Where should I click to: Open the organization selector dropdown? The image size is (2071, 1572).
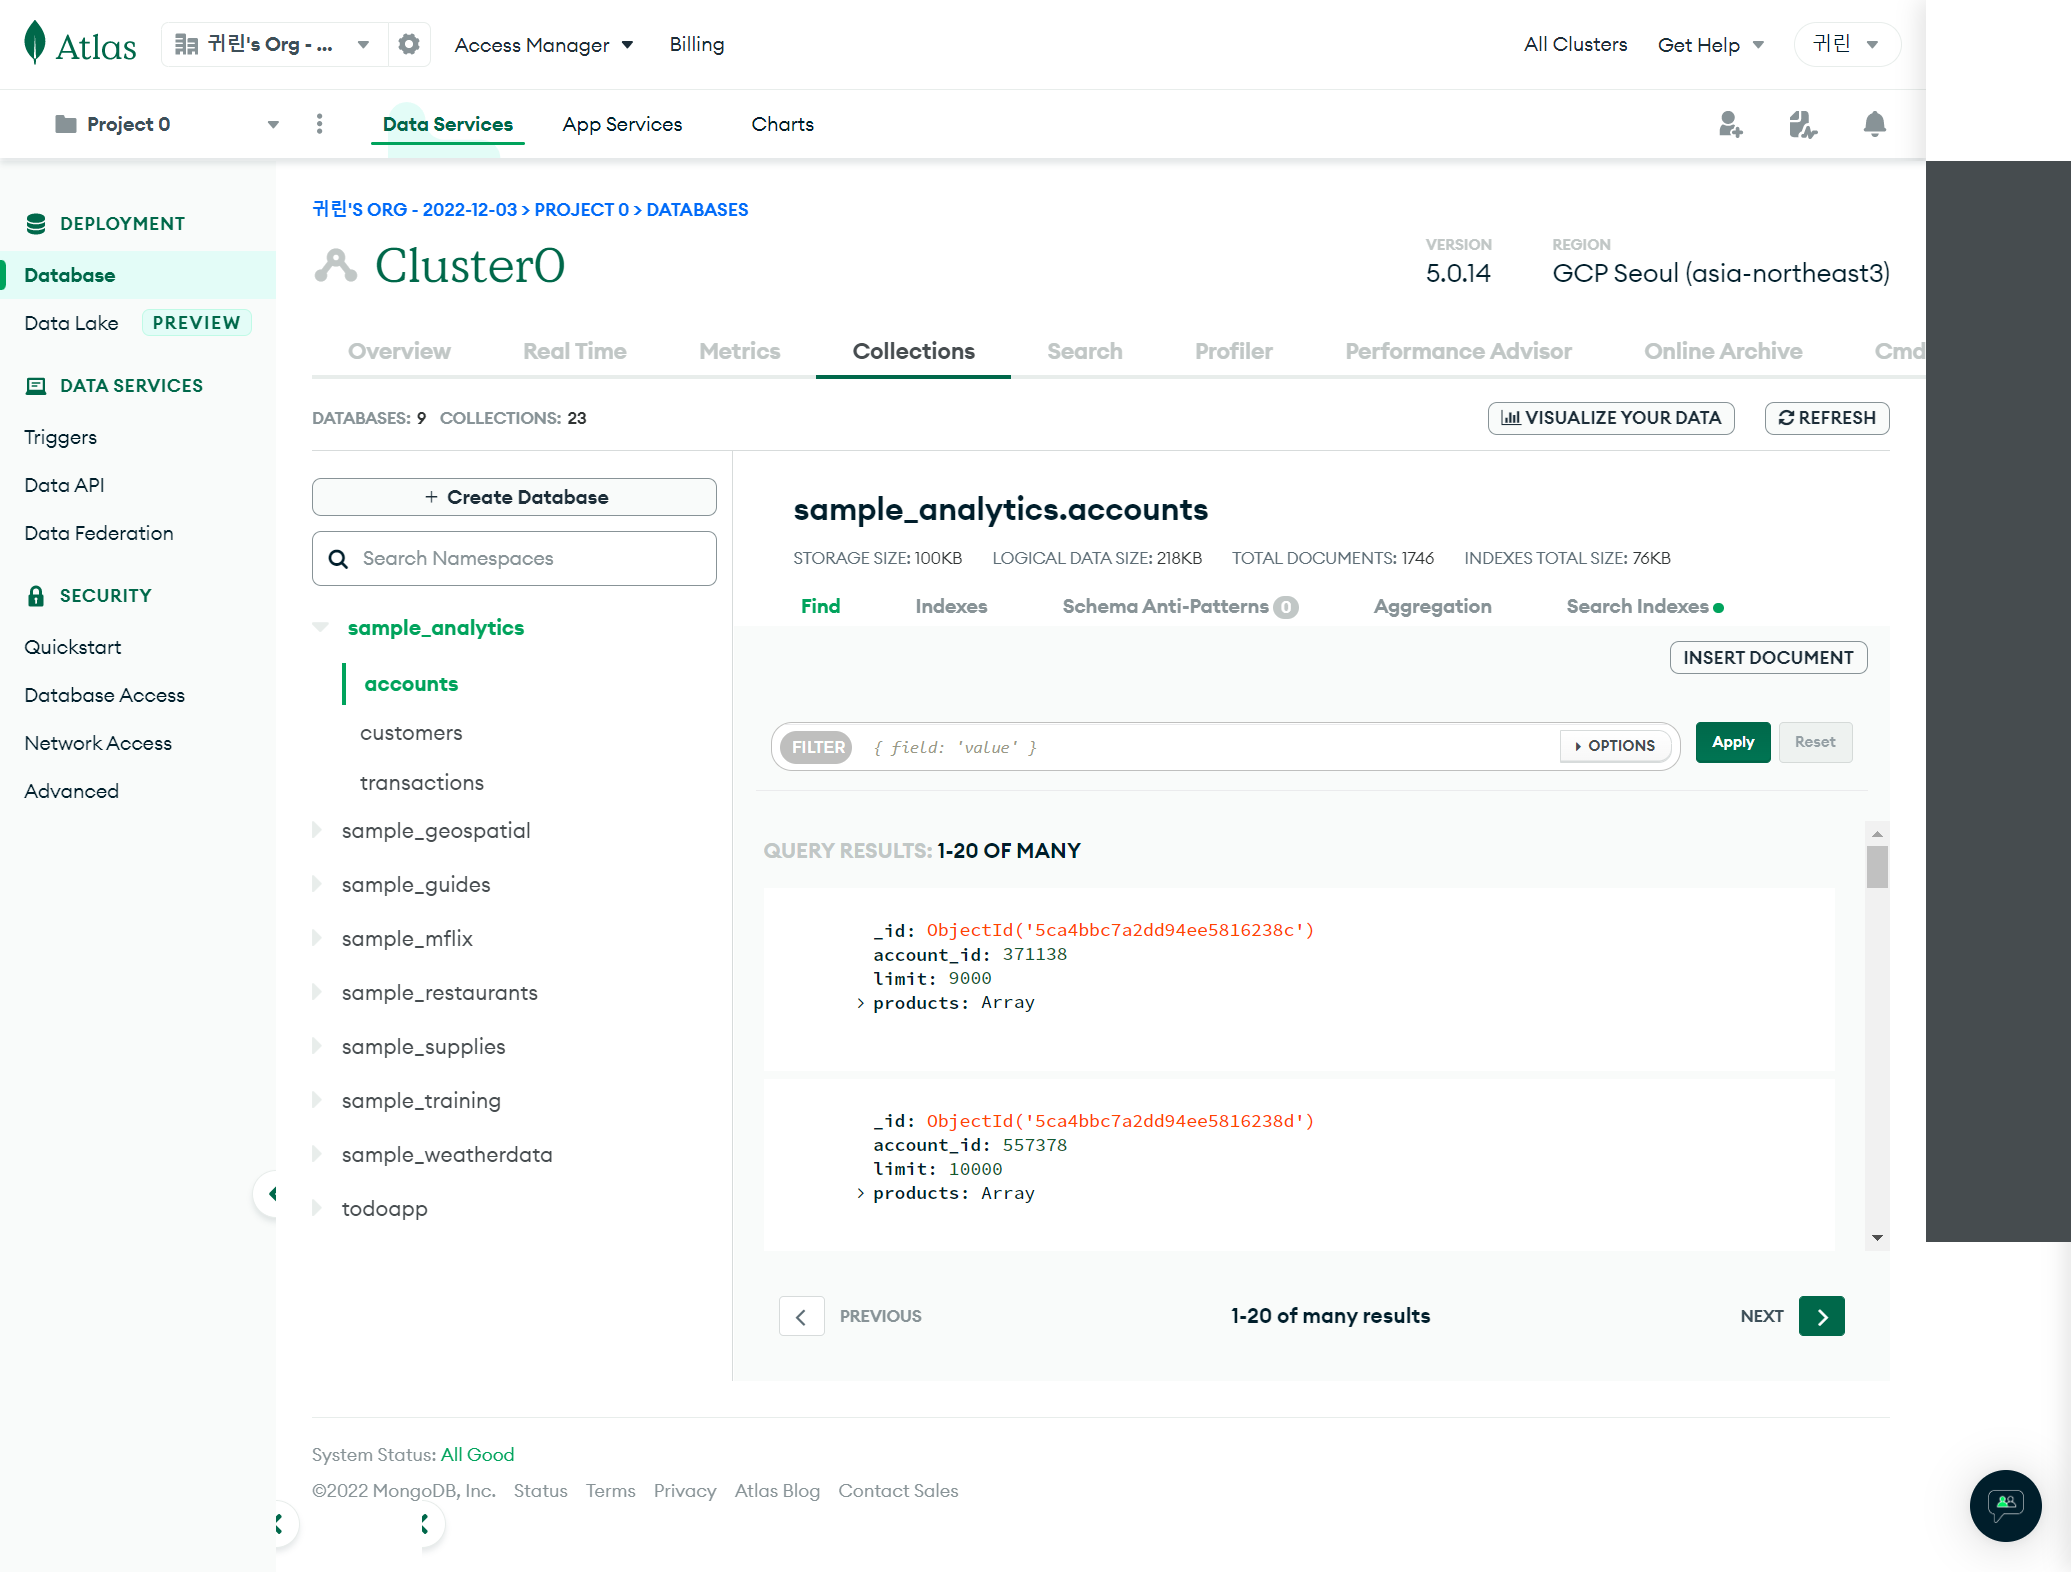tap(274, 44)
